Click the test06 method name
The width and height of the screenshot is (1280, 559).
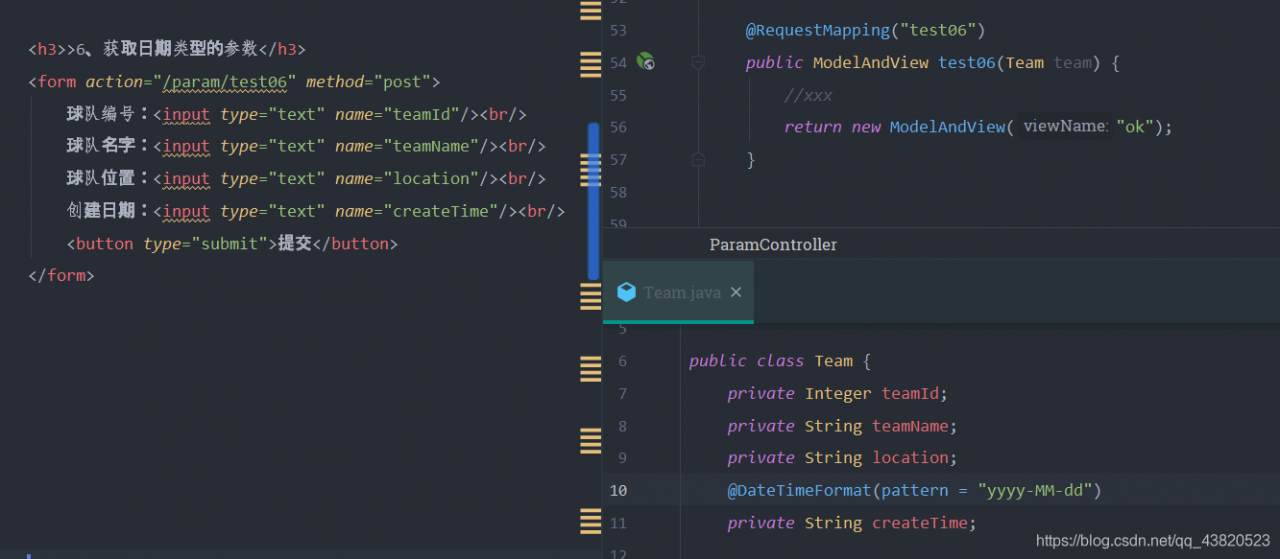966,62
